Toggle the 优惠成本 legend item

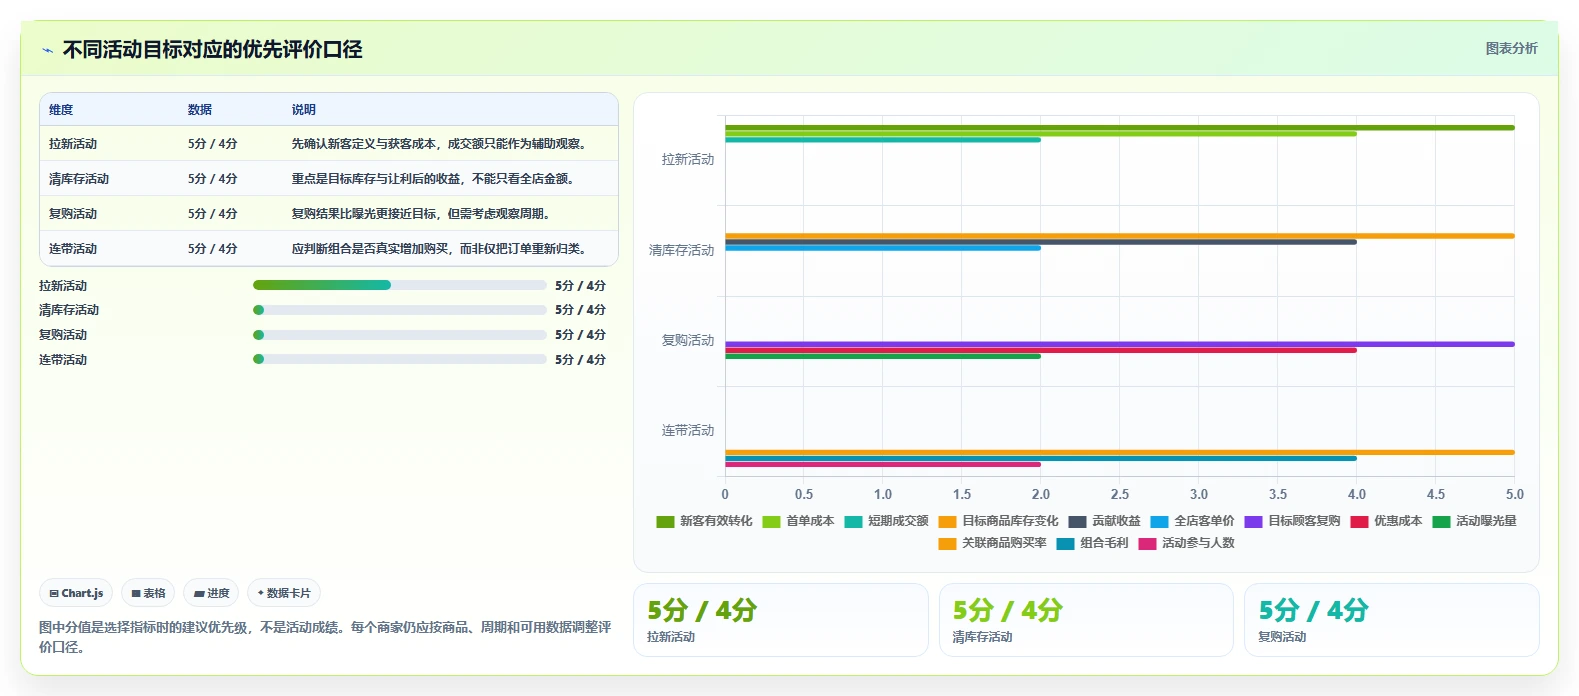pos(1386,521)
